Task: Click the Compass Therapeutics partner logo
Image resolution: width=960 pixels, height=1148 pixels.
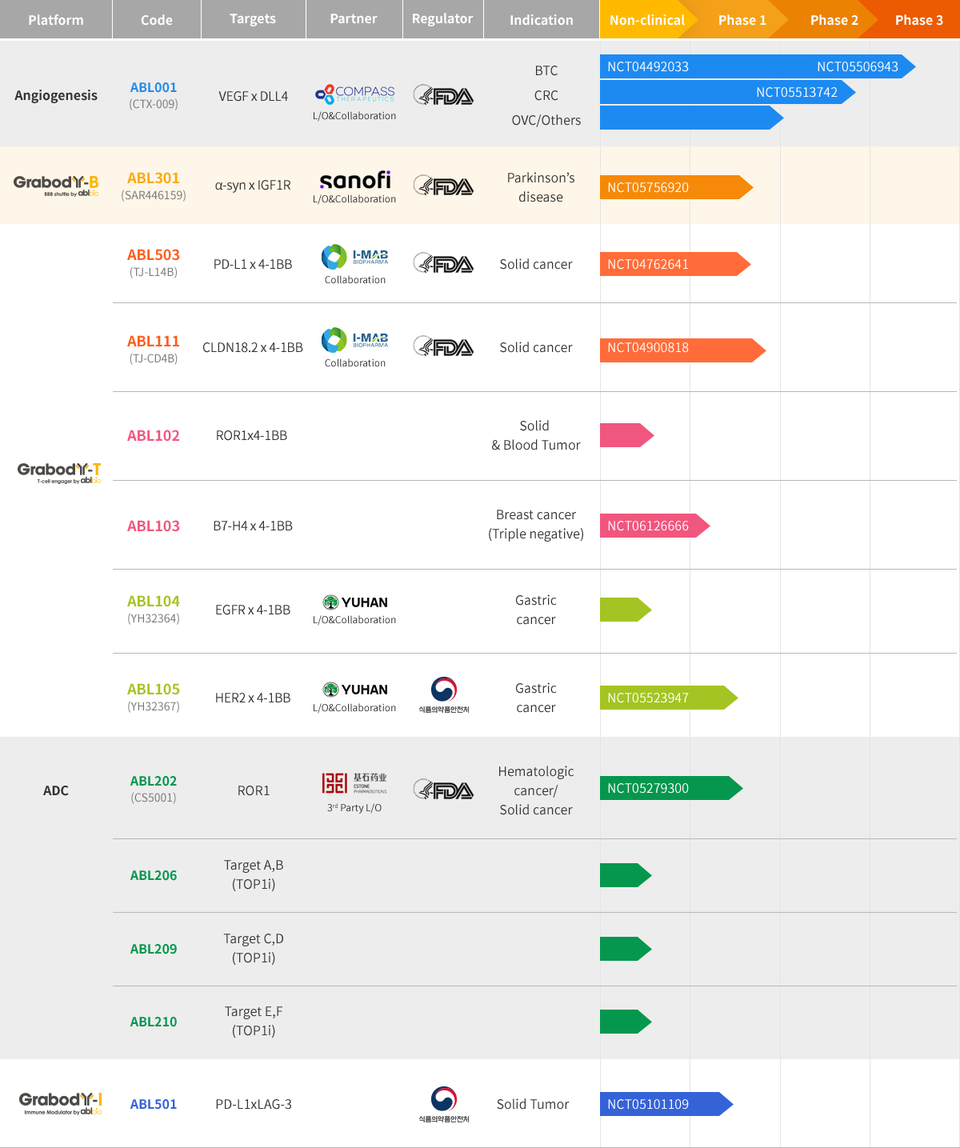Action: coord(354,92)
